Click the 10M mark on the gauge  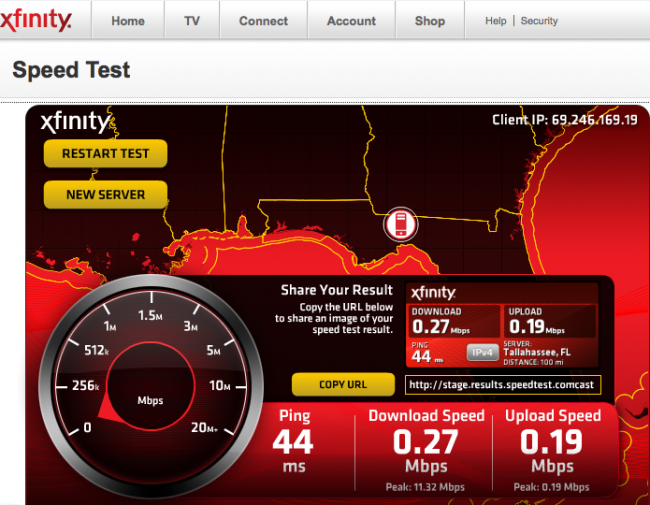(220, 386)
